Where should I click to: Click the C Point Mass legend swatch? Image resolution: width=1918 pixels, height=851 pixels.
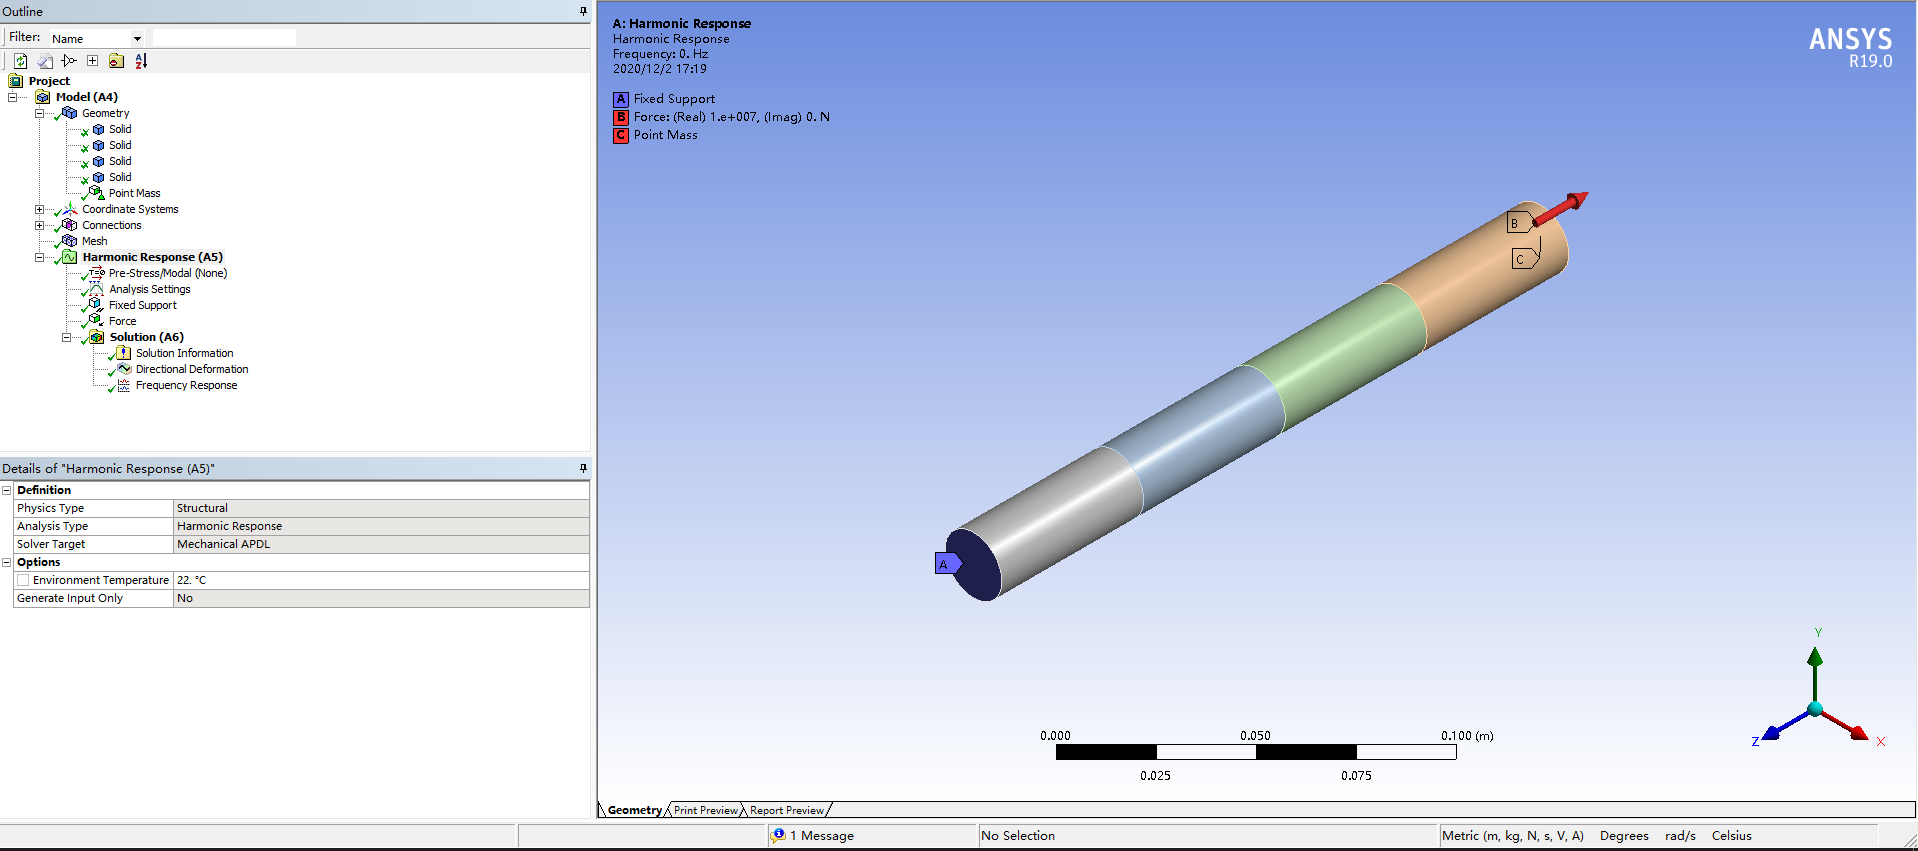(x=621, y=135)
